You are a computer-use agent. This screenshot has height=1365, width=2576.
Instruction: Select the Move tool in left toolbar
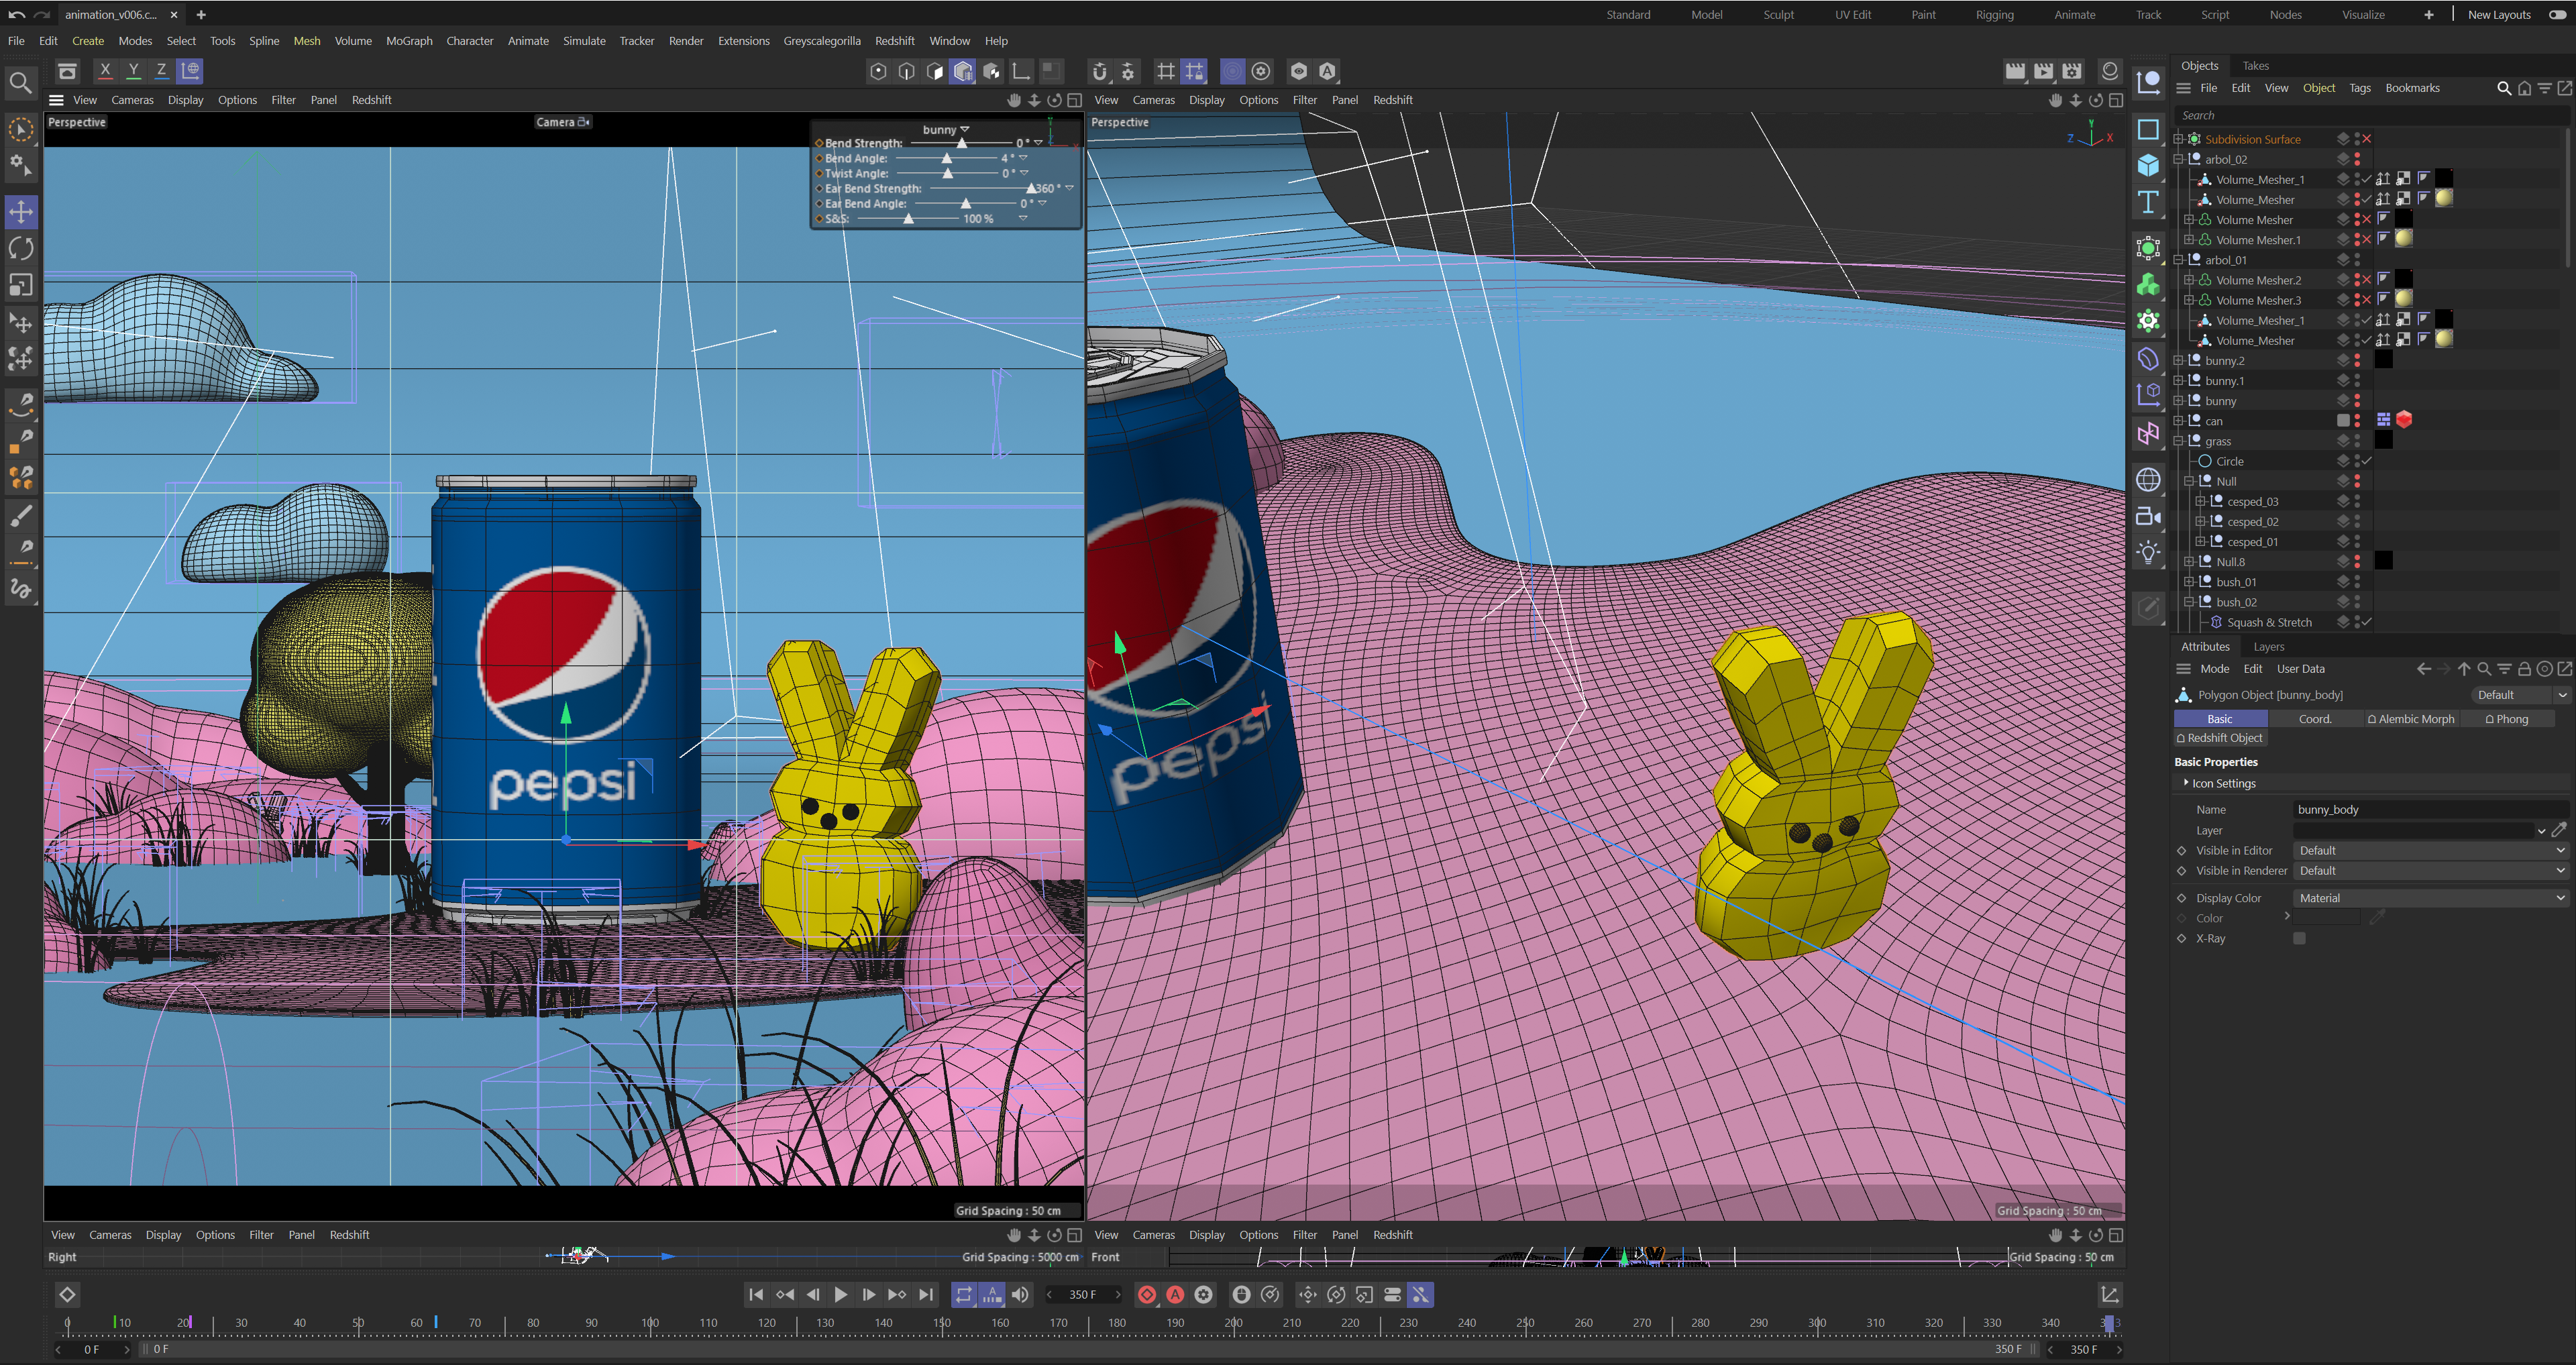pyautogui.click(x=21, y=211)
